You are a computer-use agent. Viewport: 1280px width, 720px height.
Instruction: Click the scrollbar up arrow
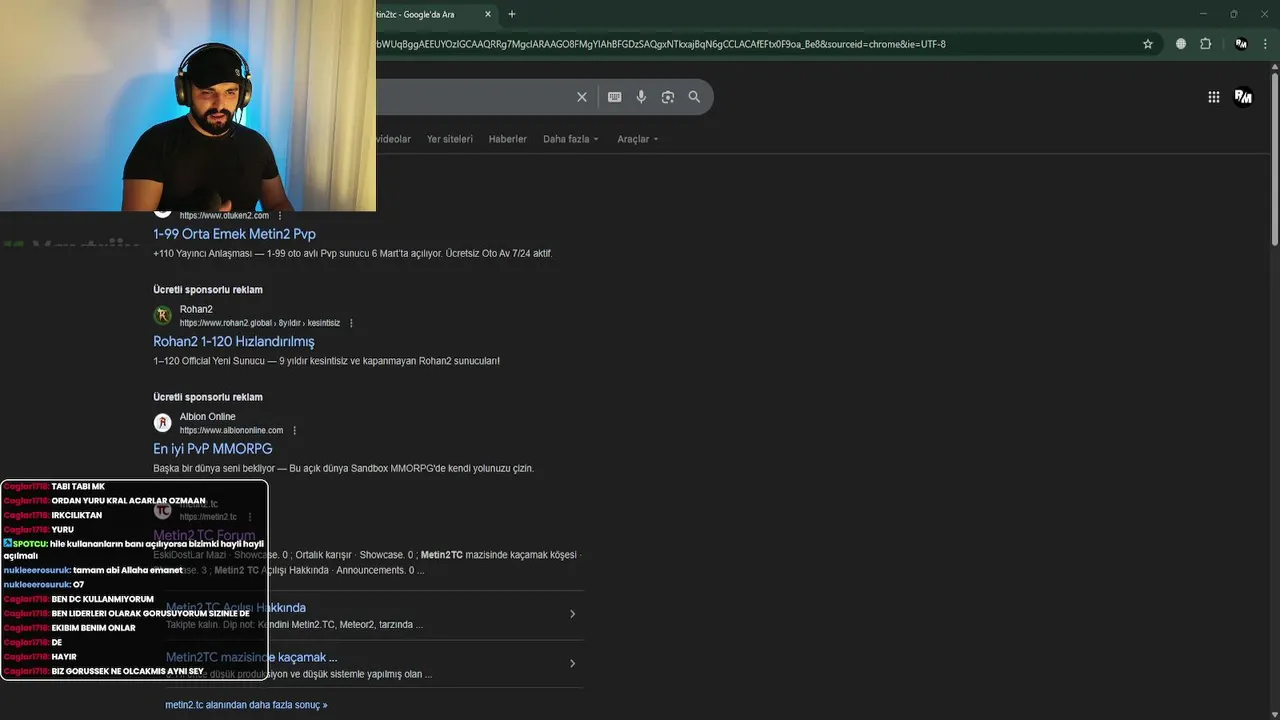(x=1274, y=66)
